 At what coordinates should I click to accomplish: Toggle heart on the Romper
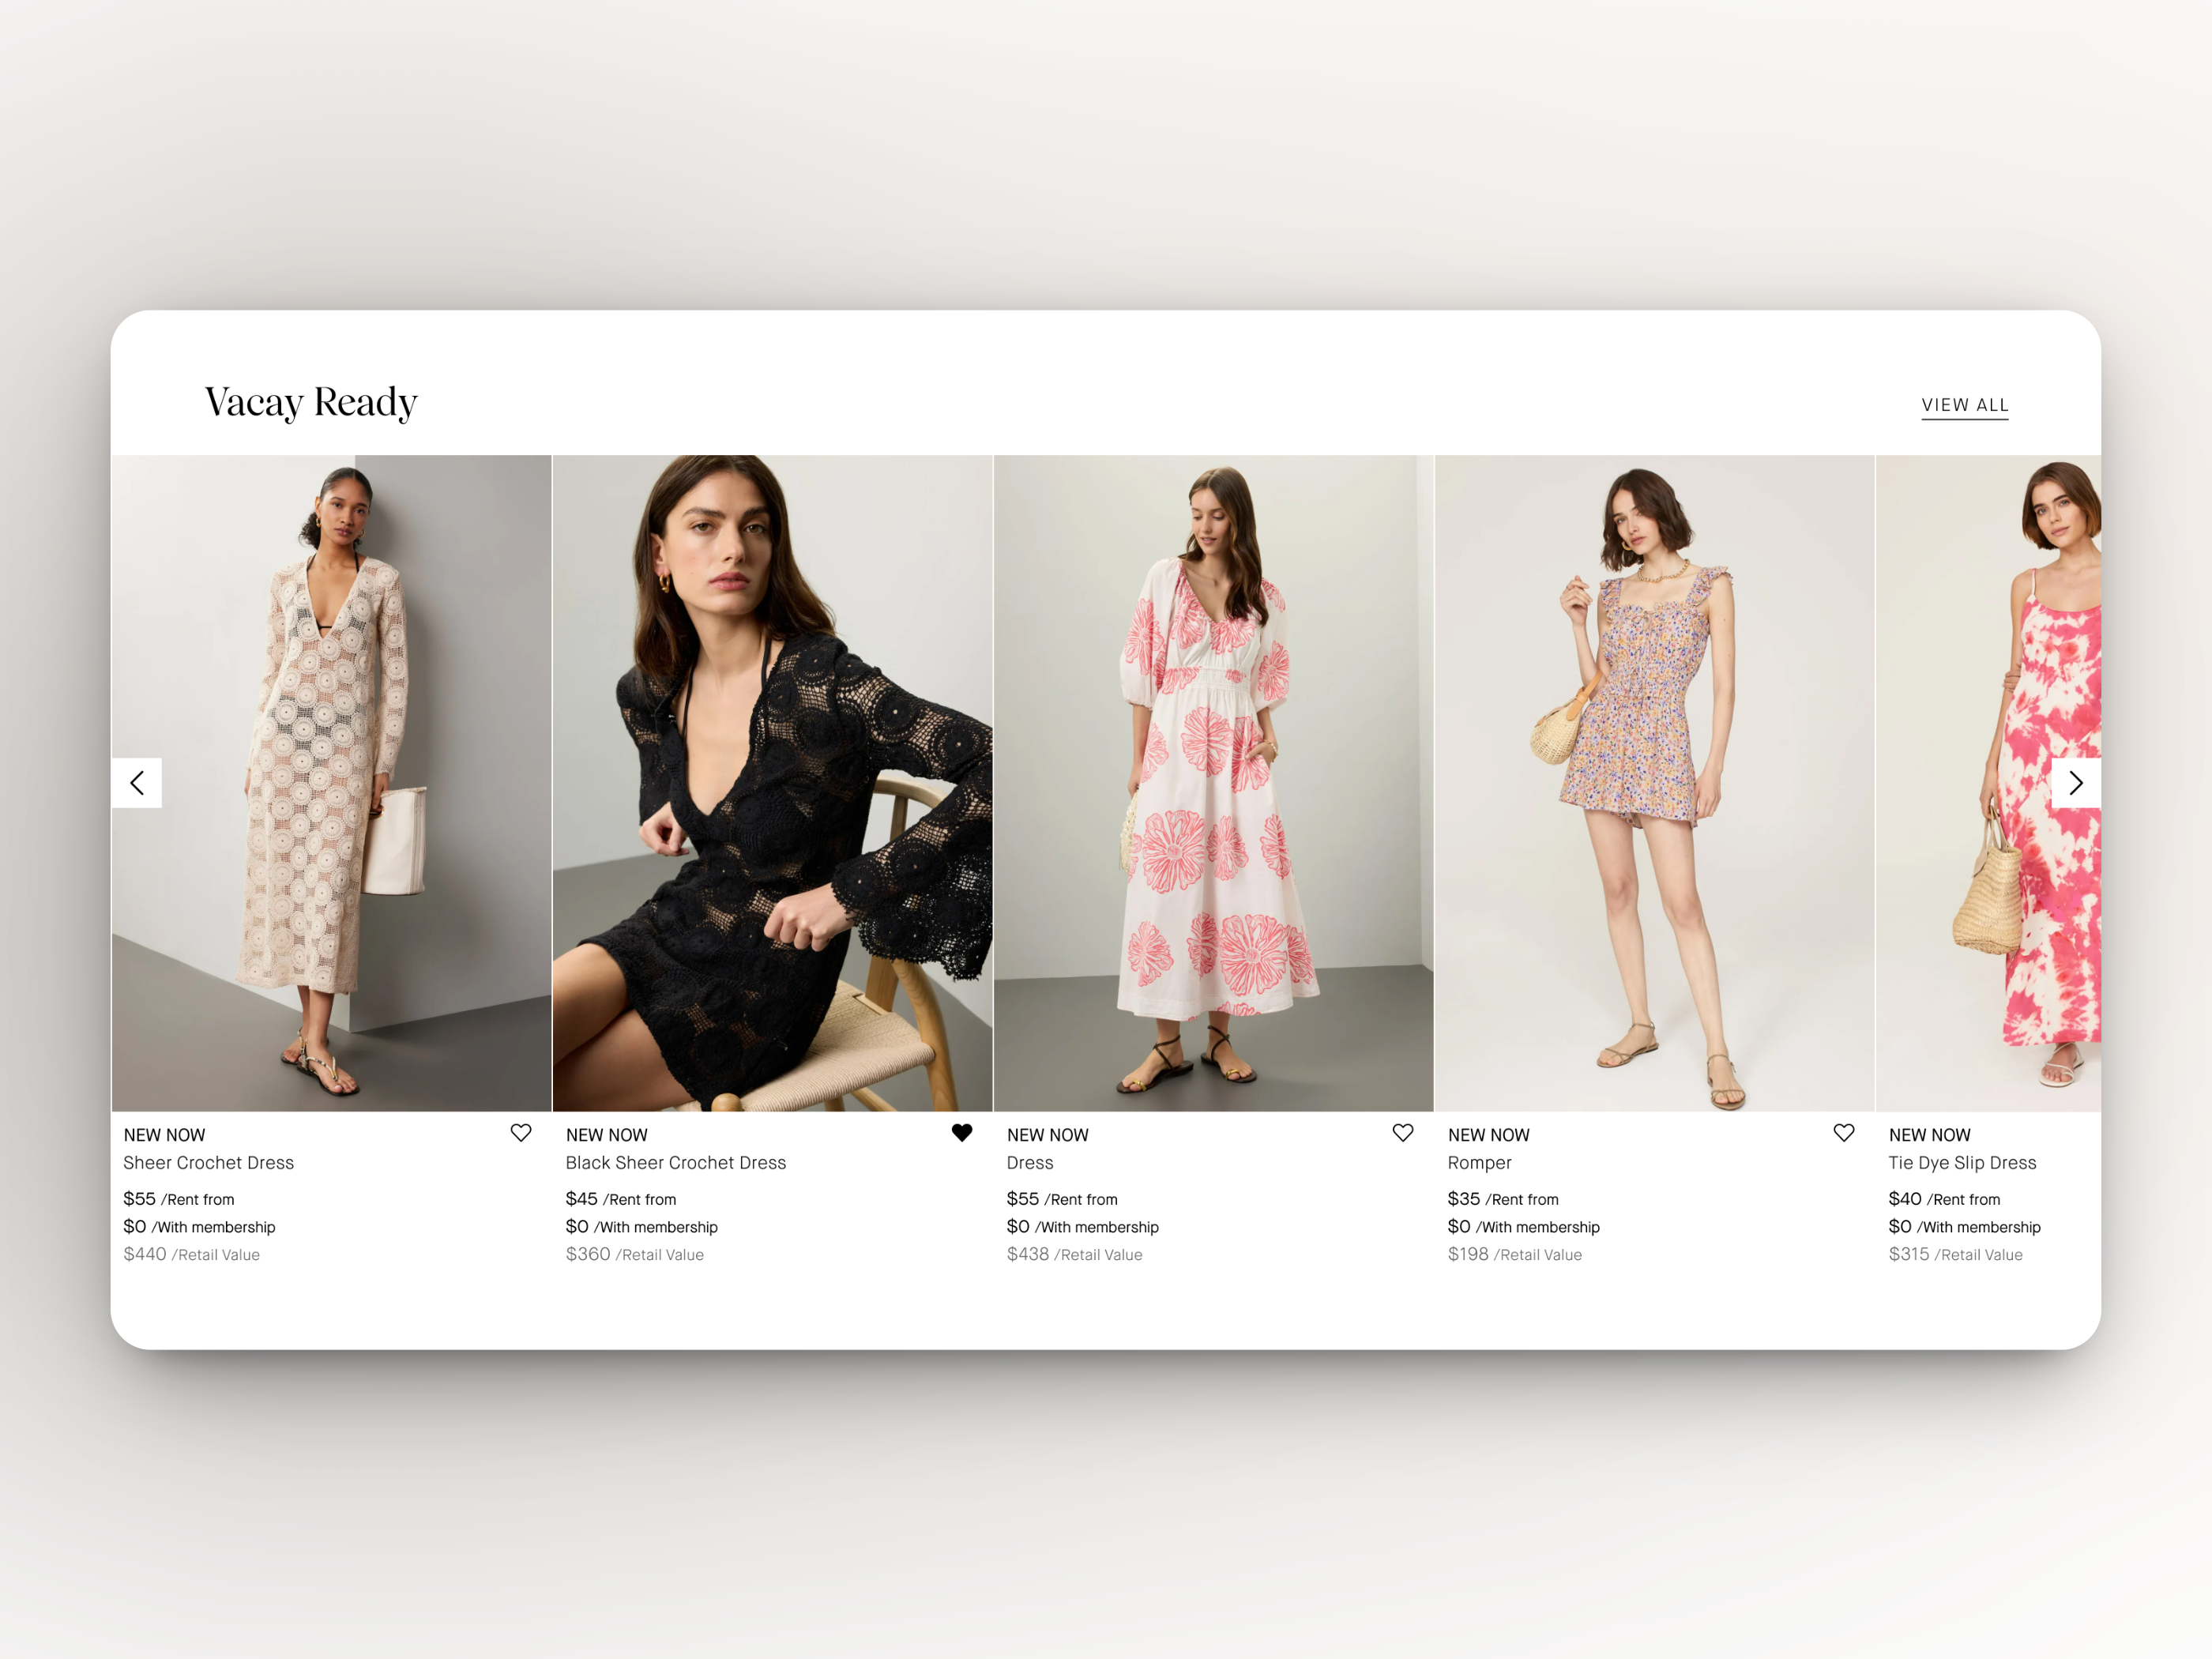tap(1844, 1133)
